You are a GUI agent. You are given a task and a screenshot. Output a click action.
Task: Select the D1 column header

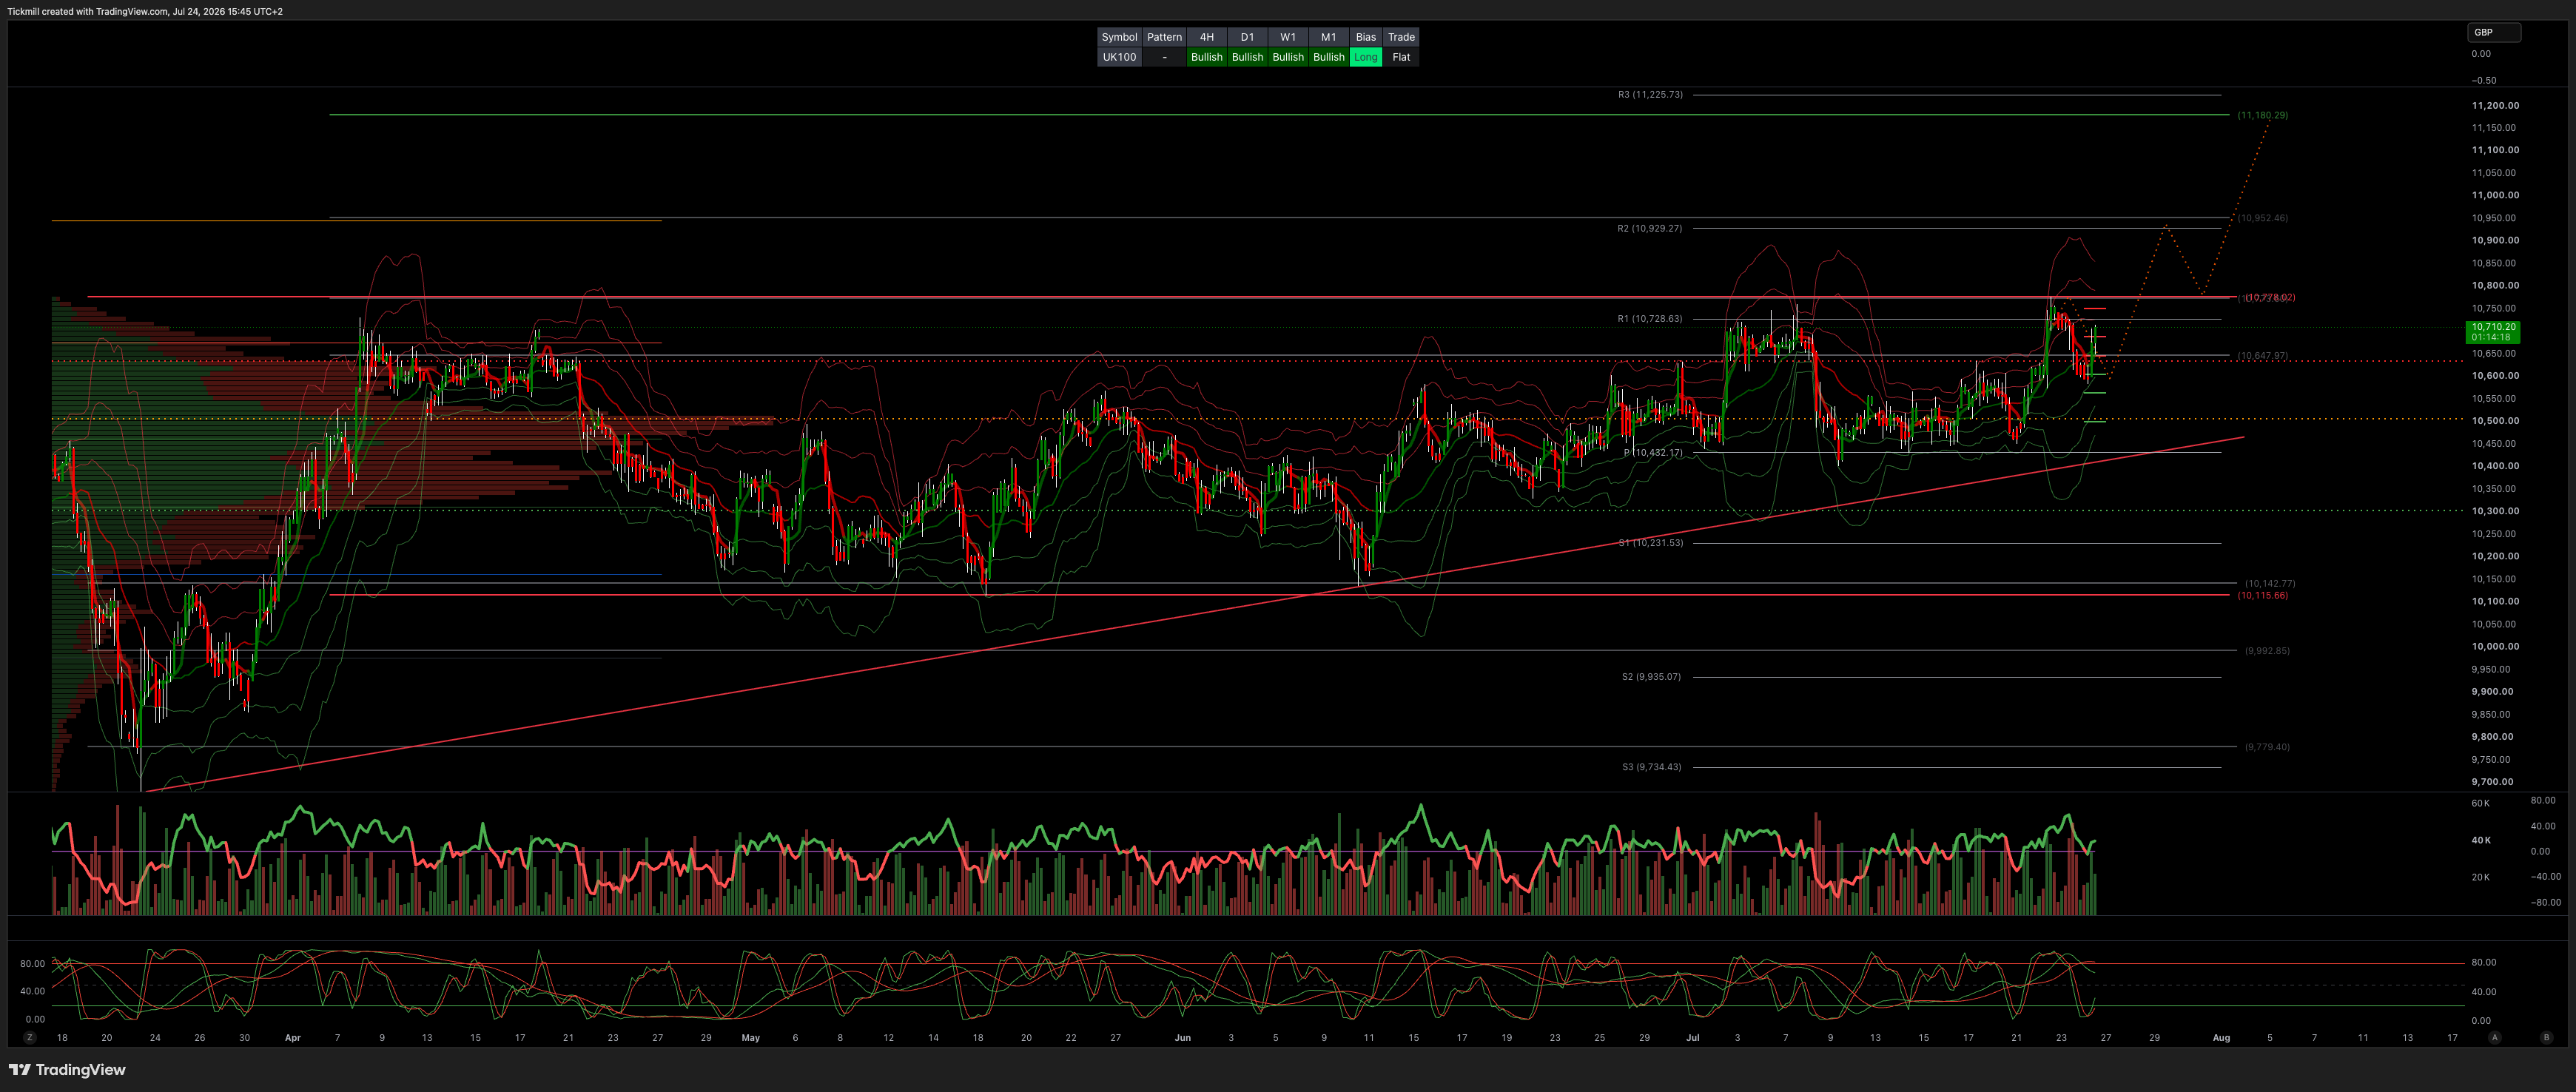[x=1247, y=37]
